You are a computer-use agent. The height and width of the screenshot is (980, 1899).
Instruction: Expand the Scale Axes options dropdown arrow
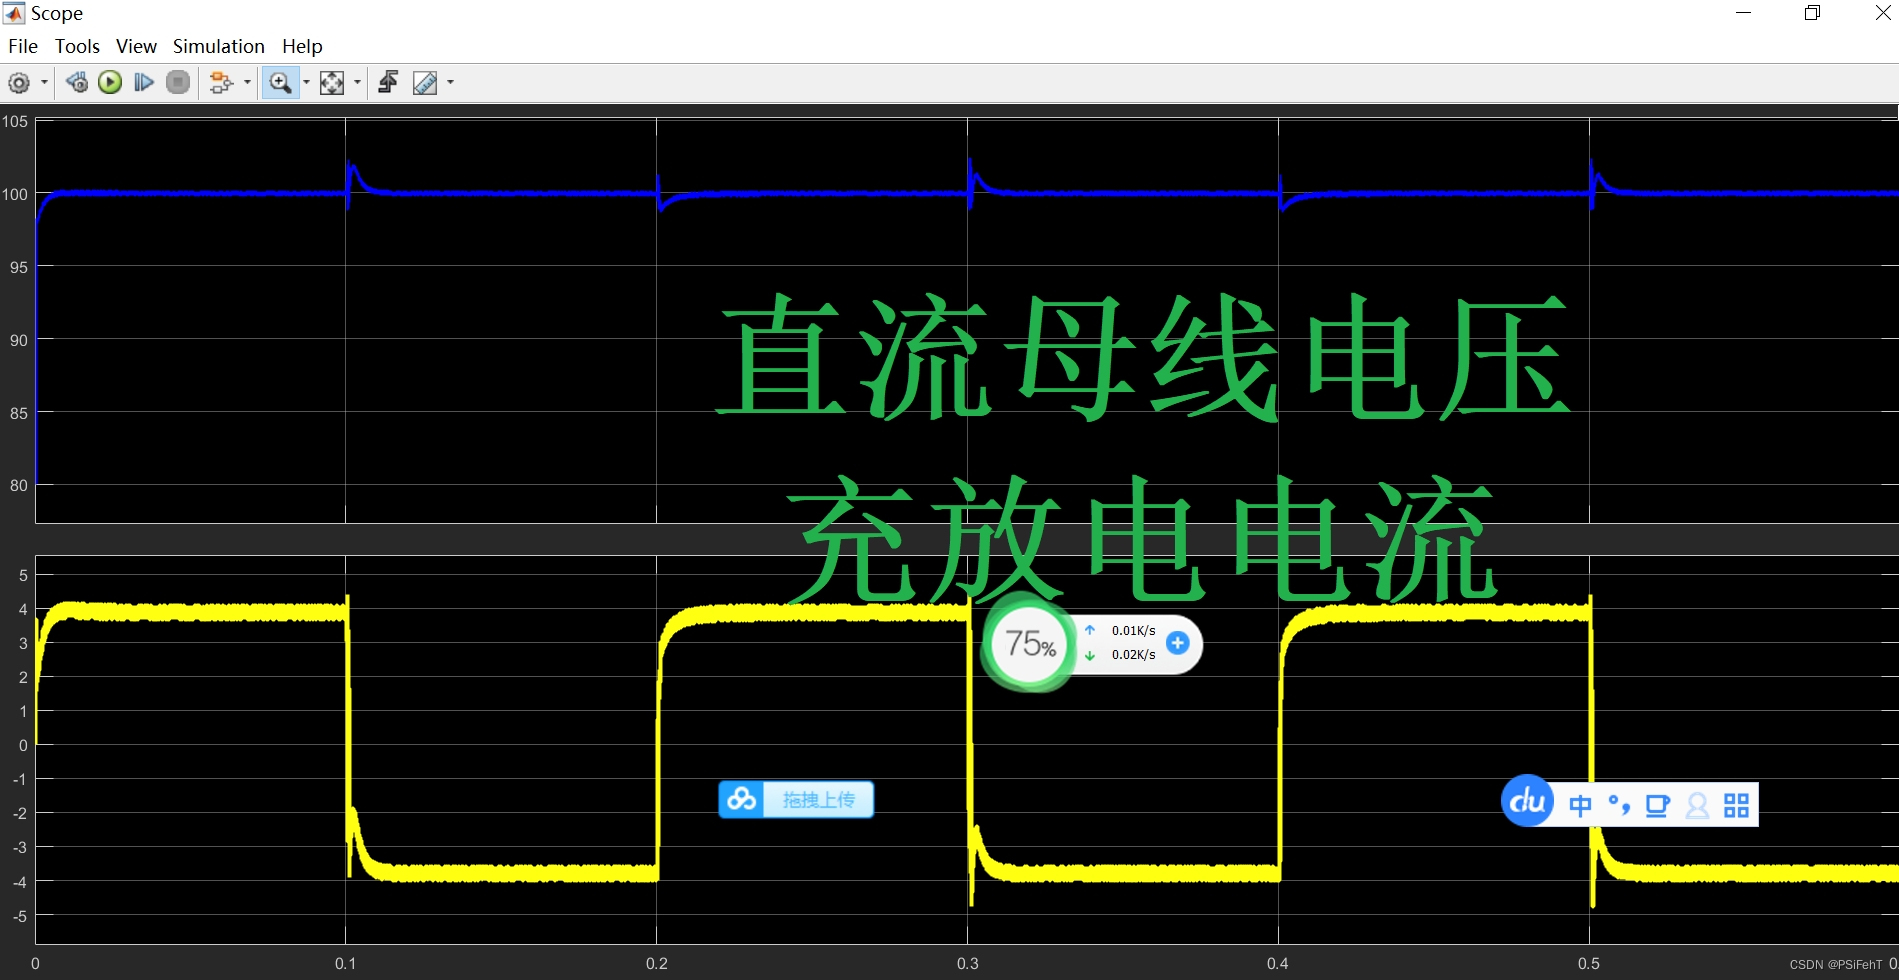tap(357, 83)
